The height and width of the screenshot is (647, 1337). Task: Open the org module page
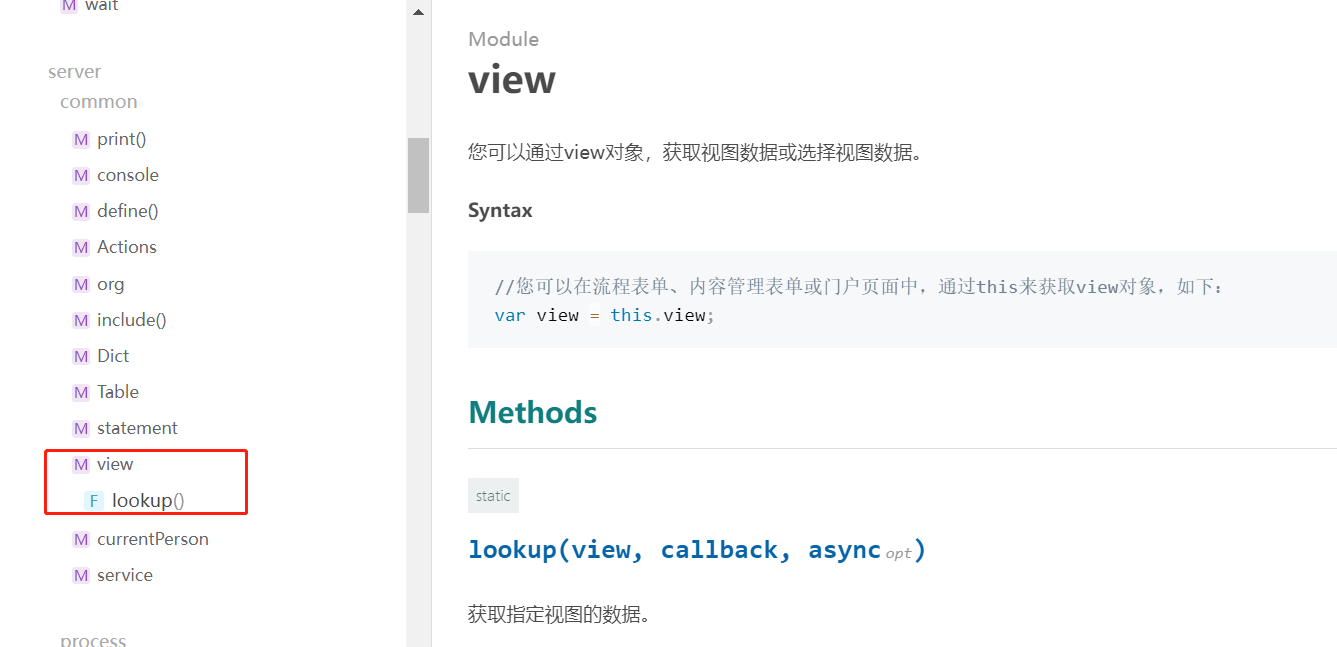110,284
